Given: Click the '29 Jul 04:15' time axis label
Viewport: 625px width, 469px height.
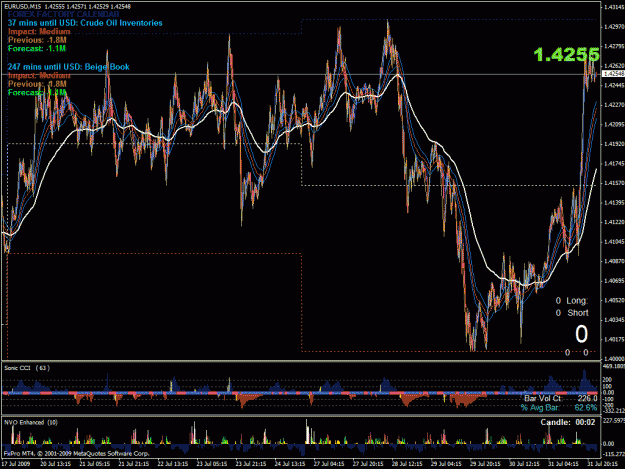Looking at the screenshot, I should coord(446,464).
